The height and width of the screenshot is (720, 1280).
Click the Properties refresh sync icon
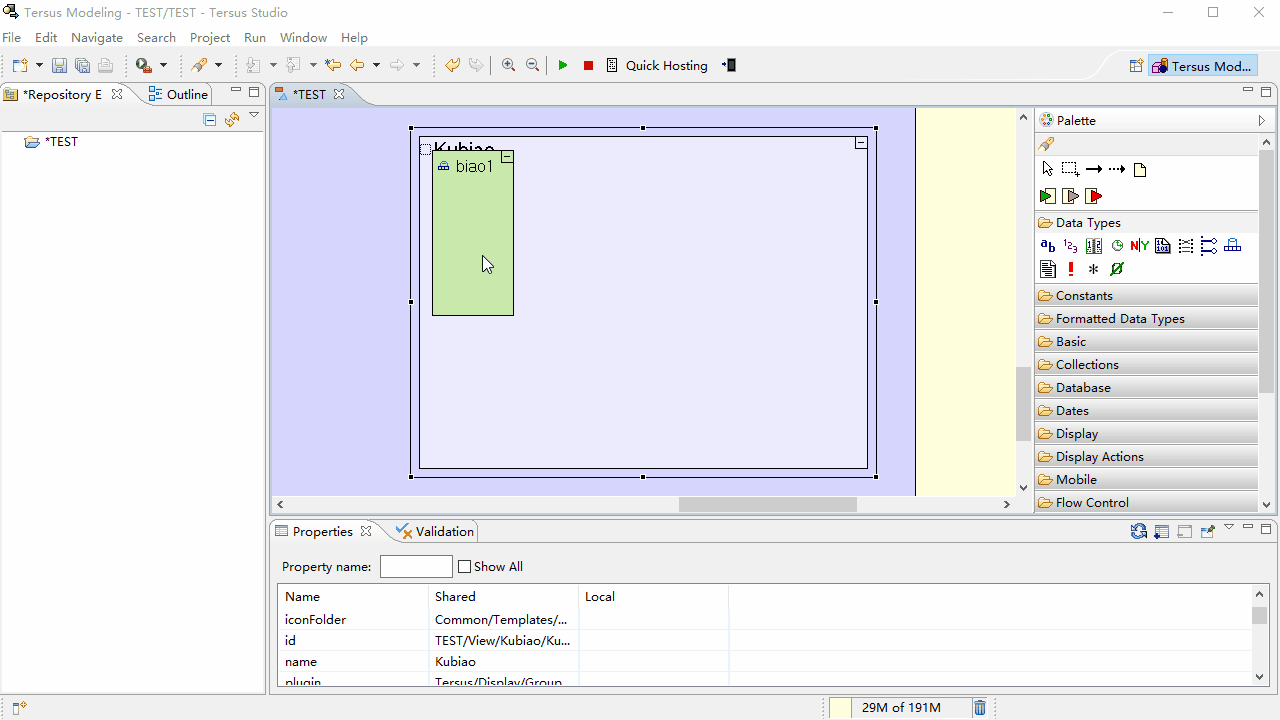pyautogui.click(x=1139, y=532)
